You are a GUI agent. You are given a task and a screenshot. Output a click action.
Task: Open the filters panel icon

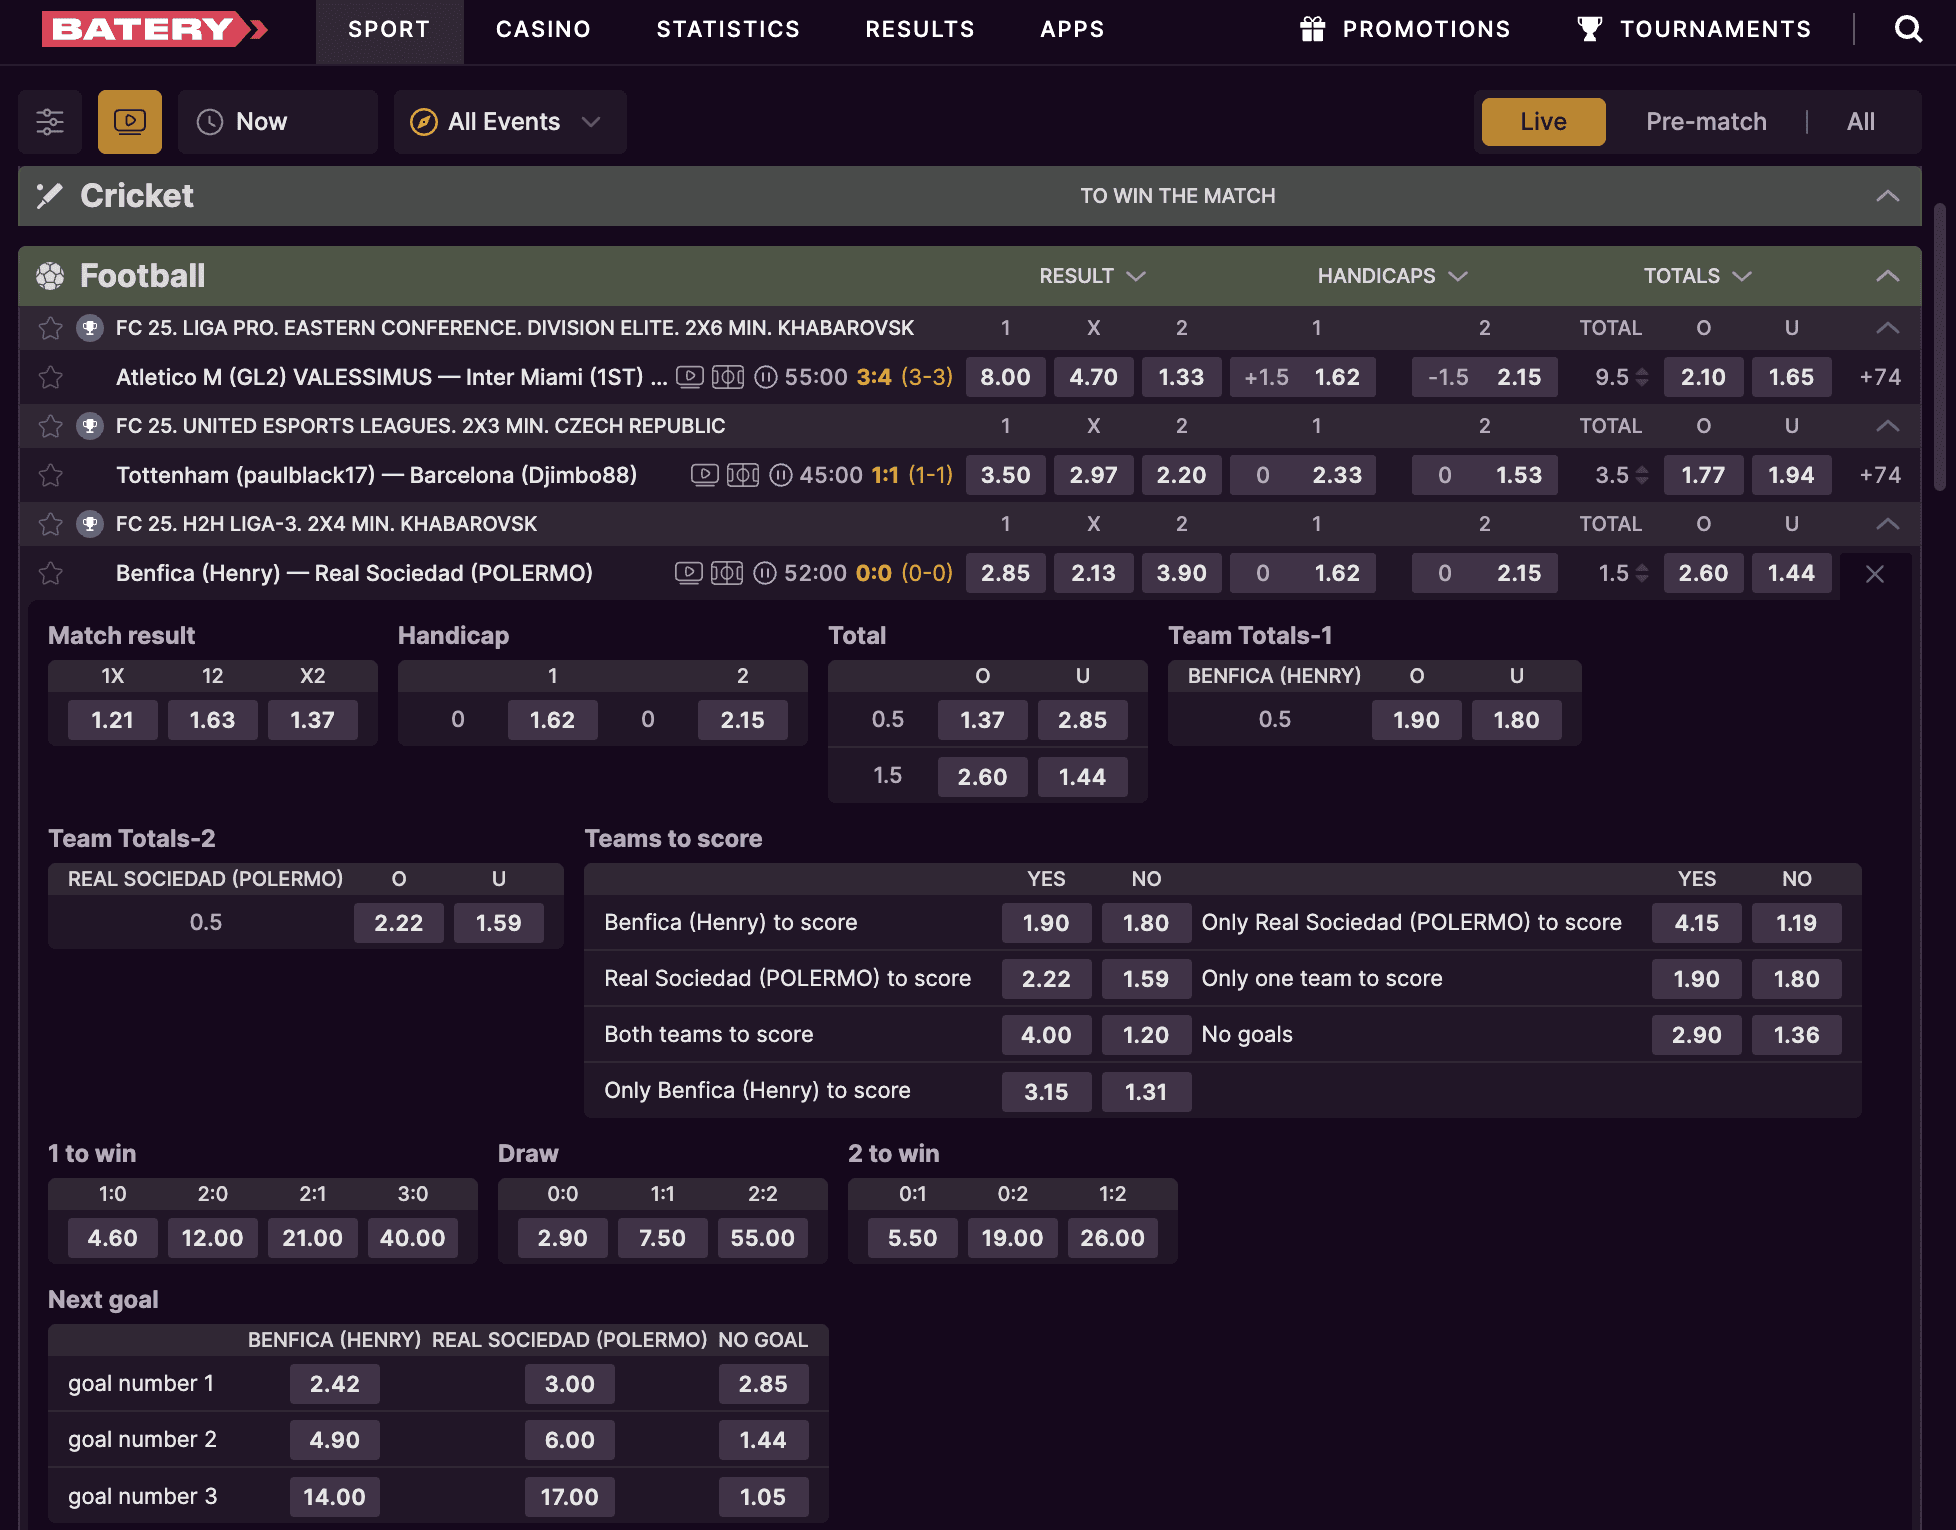49,122
